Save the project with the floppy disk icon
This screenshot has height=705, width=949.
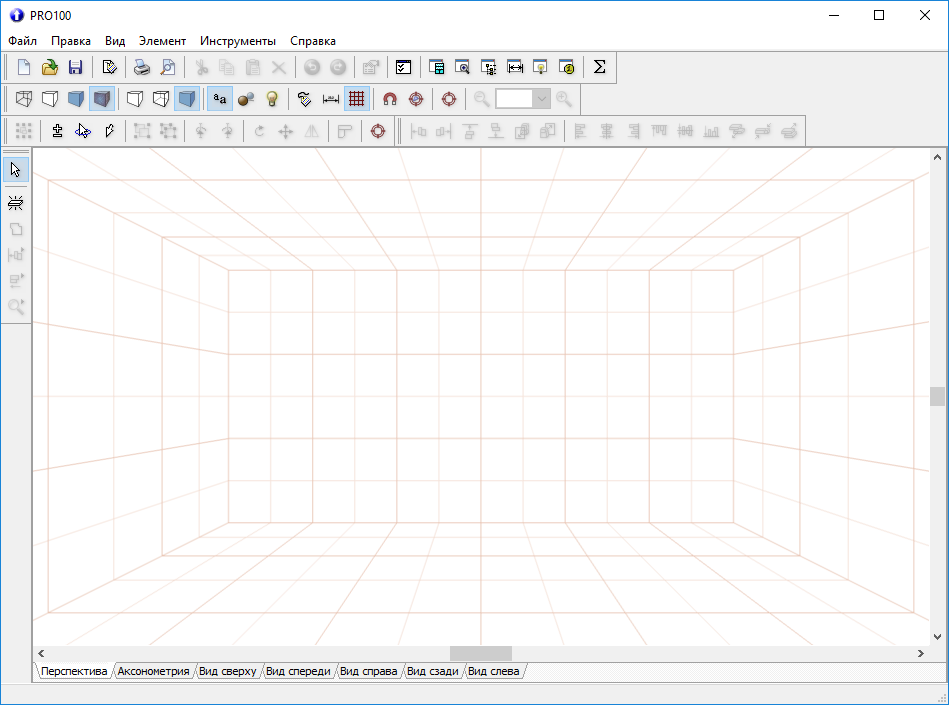[x=75, y=67]
